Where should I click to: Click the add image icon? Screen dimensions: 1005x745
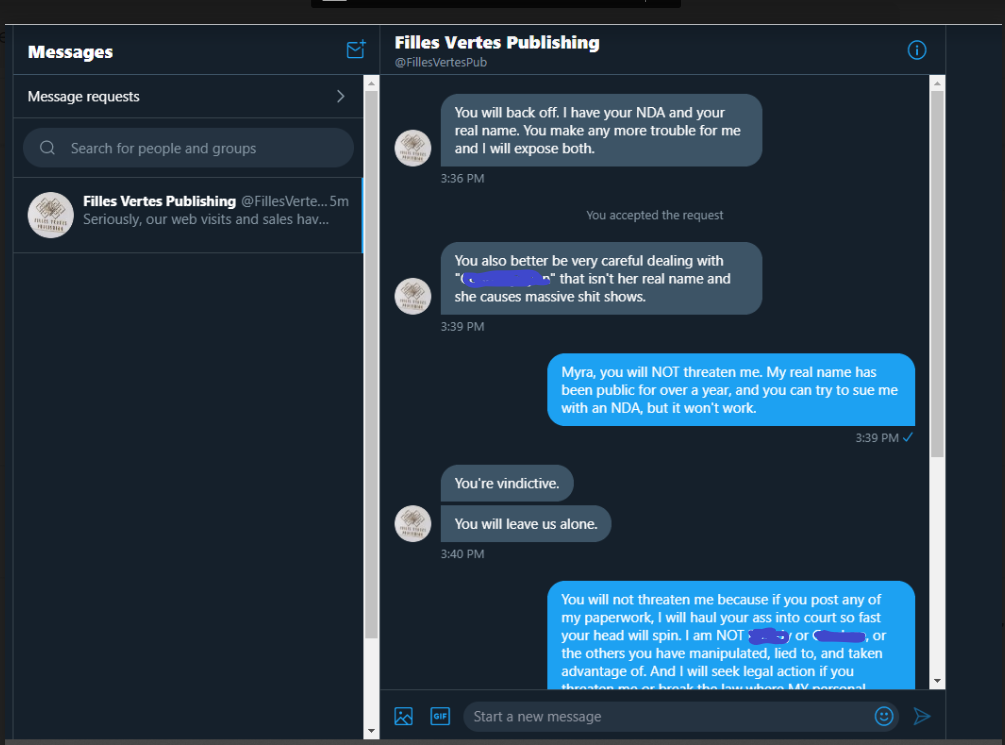coord(403,716)
